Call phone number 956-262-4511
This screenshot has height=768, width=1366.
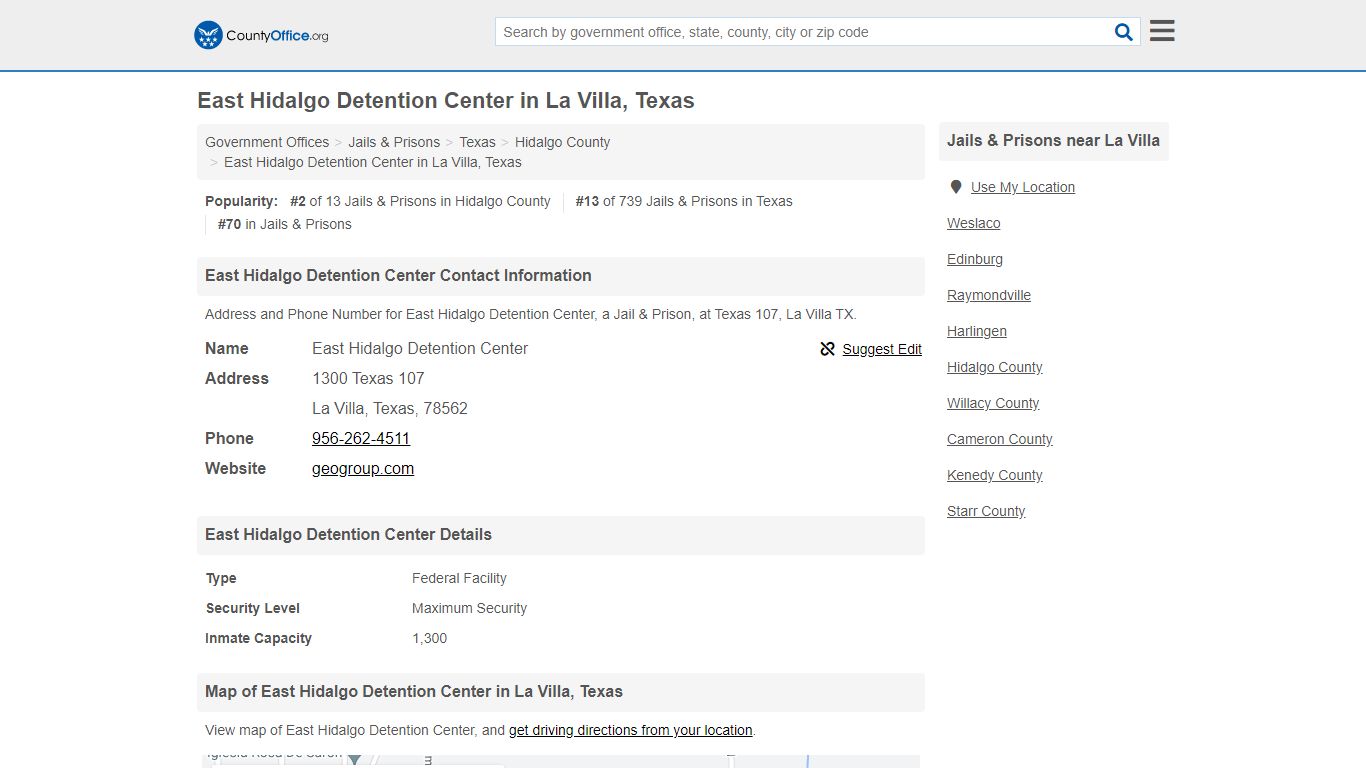click(361, 438)
